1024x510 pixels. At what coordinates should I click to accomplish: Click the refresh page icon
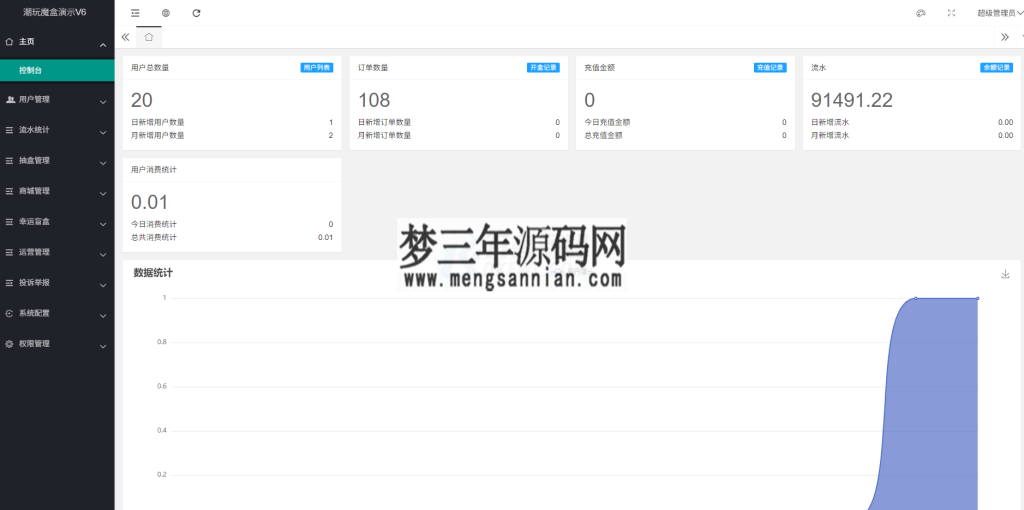pos(197,13)
